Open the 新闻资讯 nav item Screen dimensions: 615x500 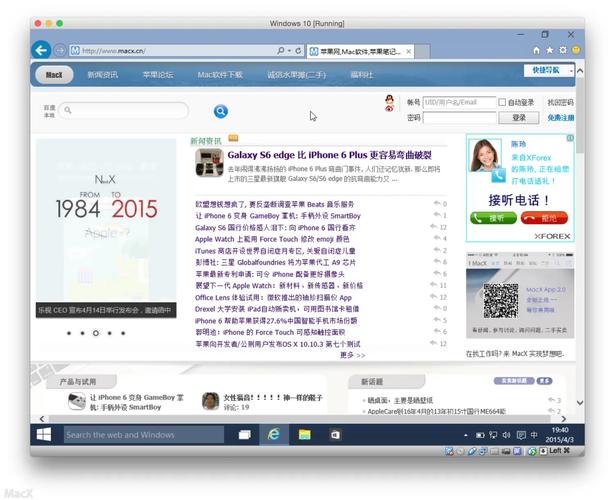click(102, 75)
